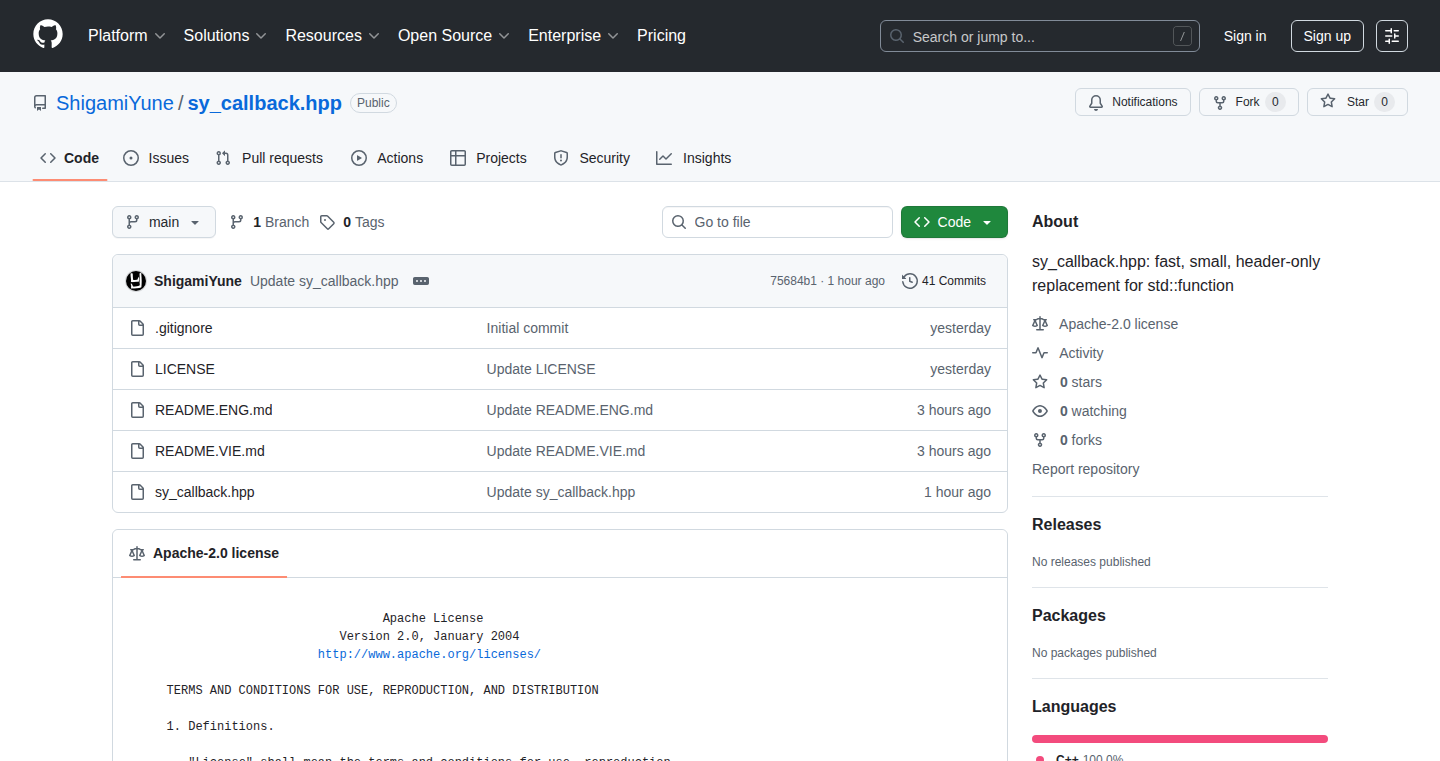The image size is (1440, 761).
Task: Expand the Platform menu
Action: click(x=126, y=35)
